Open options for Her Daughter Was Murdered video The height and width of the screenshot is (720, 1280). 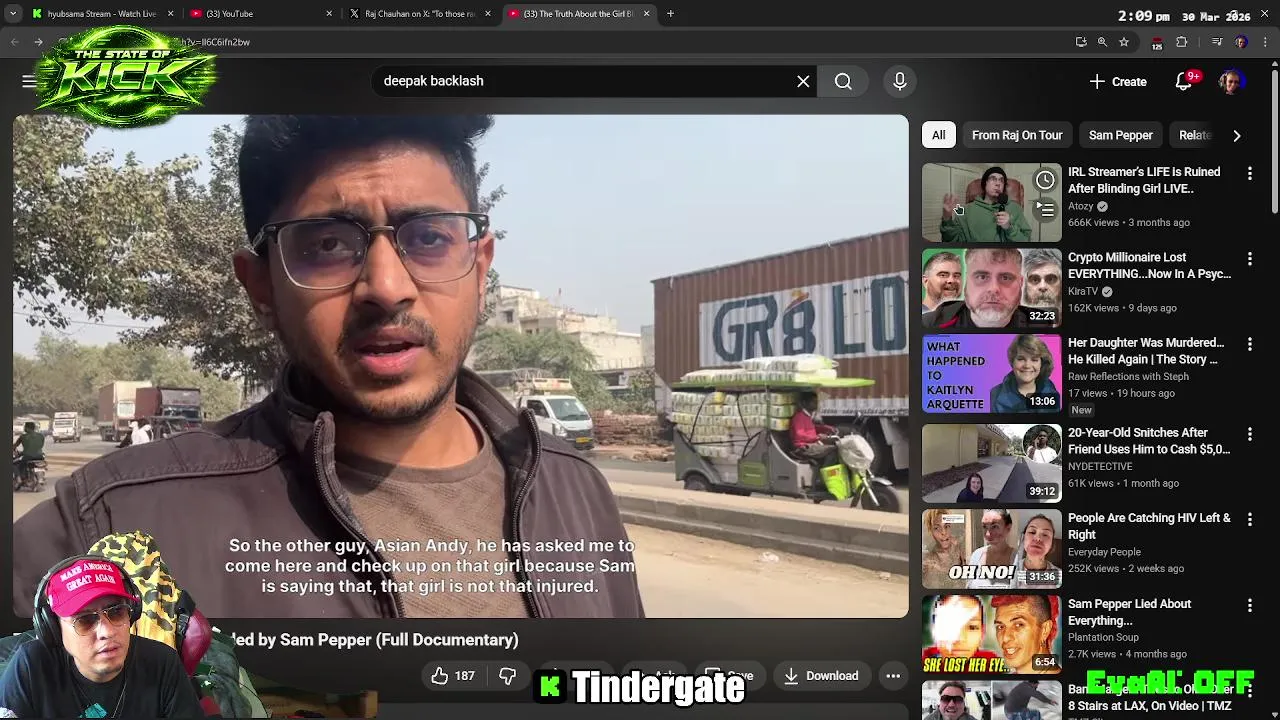(1249, 344)
